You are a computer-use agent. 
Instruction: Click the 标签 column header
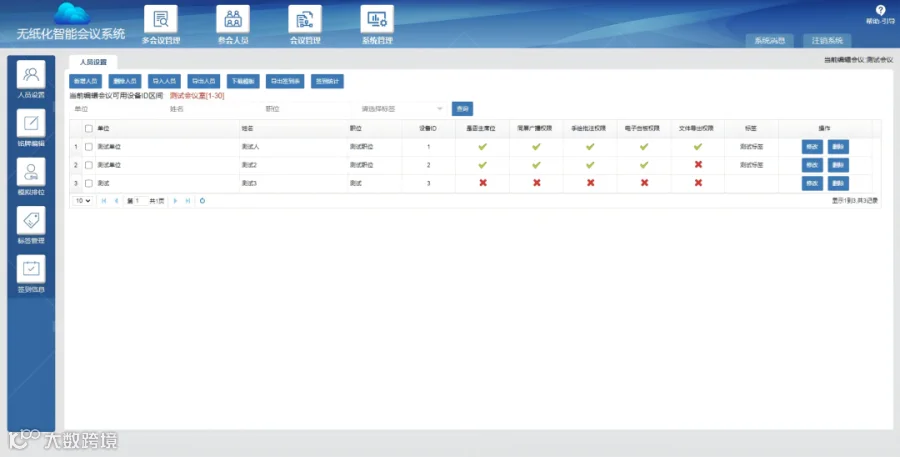(x=751, y=129)
